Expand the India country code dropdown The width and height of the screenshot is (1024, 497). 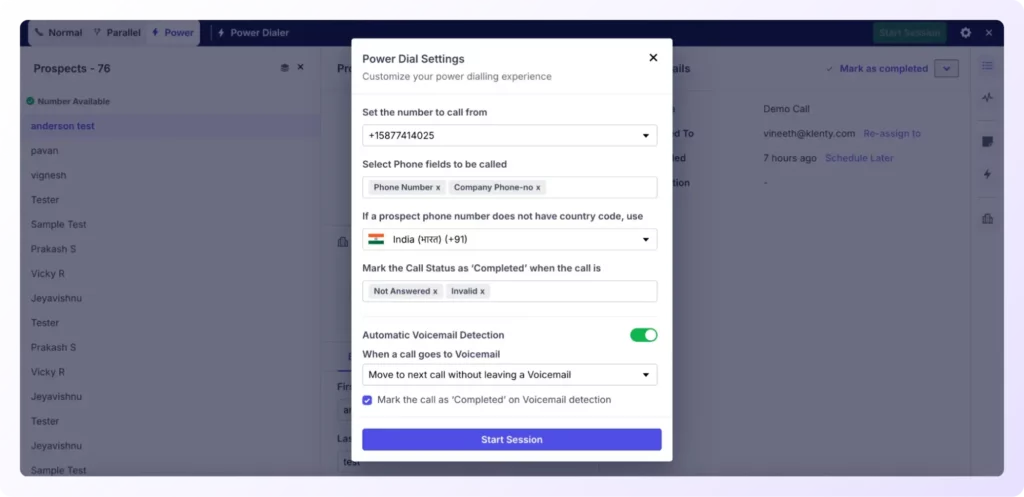509,240
